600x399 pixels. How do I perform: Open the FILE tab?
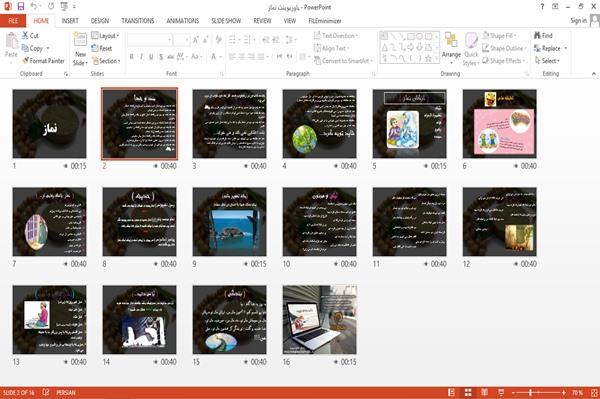(x=13, y=21)
